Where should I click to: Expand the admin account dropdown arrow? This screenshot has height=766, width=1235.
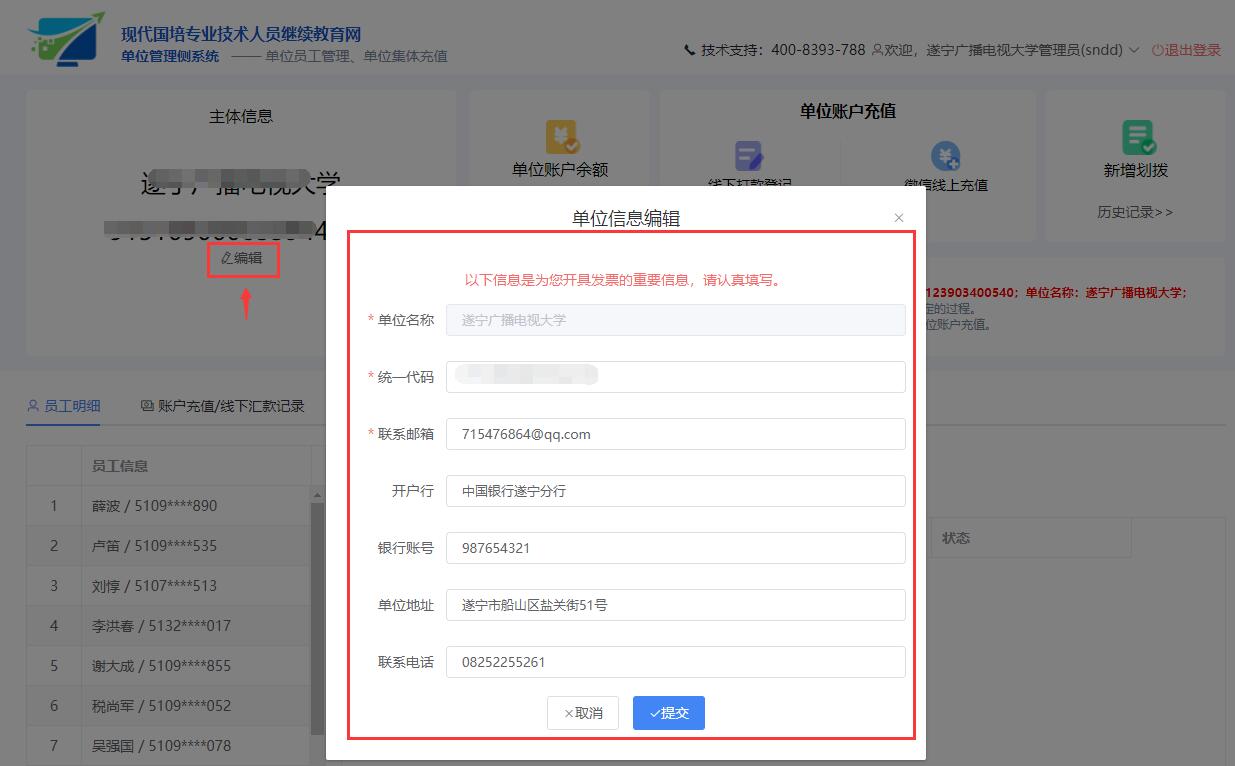tap(1134, 50)
